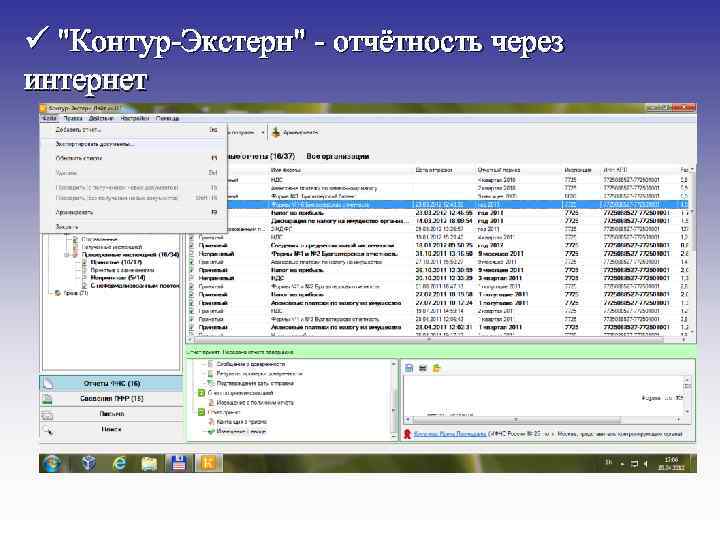Choose Обновить список menu entry
Viewport: 720px width, 540px height.
click(x=134, y=158)
